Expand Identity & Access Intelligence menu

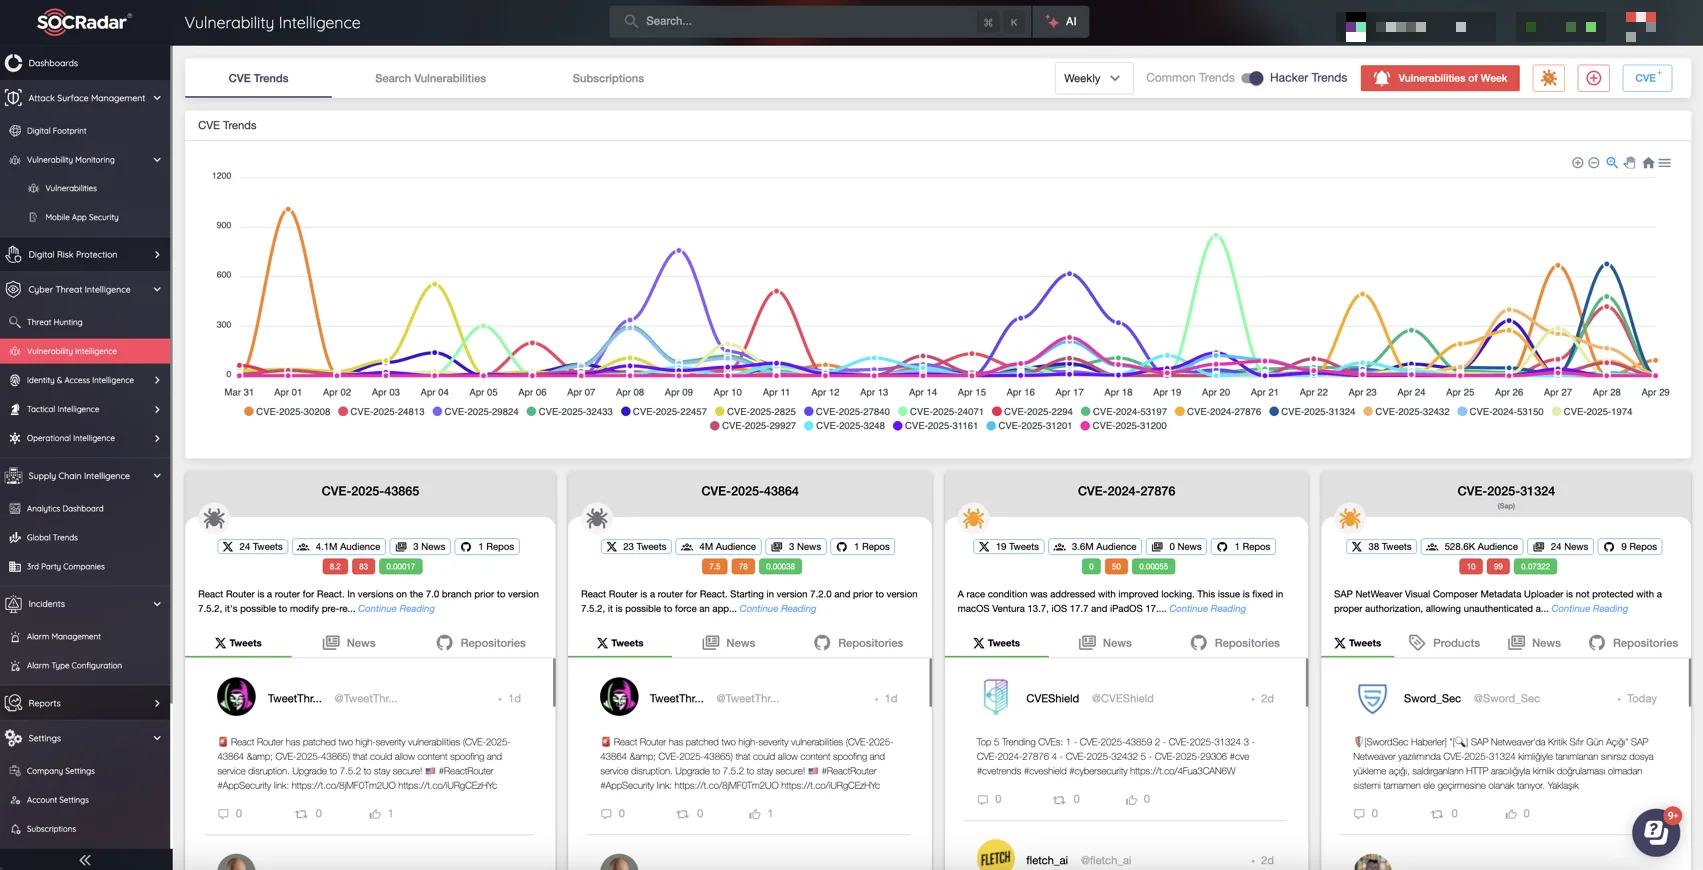point(85,380)
